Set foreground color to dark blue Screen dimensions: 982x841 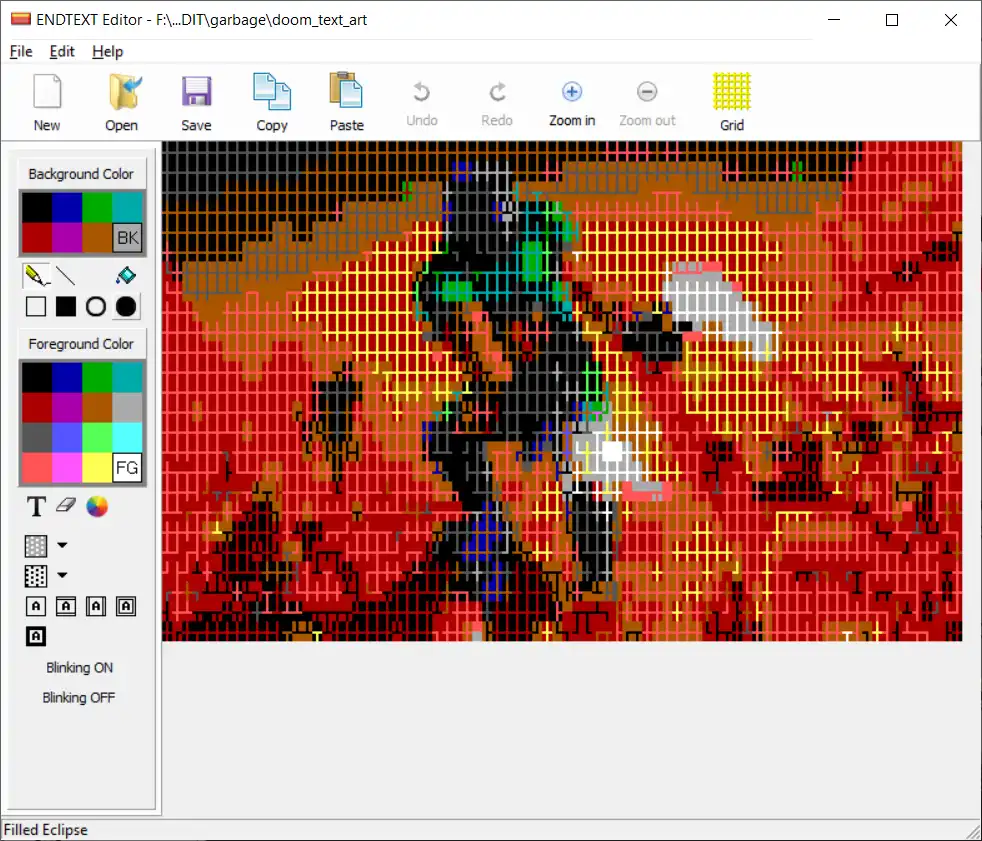tap(67, 378)
